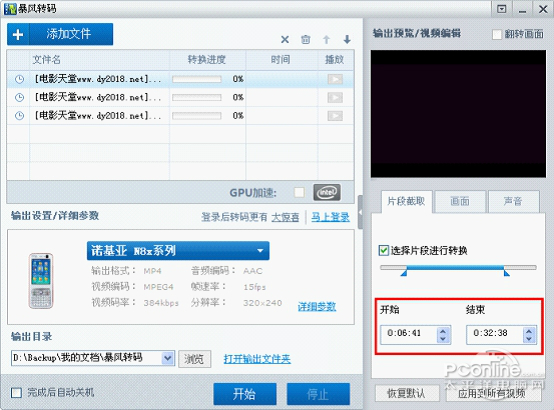
Task: Click the right end marker on clip slider
Action: [507, 273]
